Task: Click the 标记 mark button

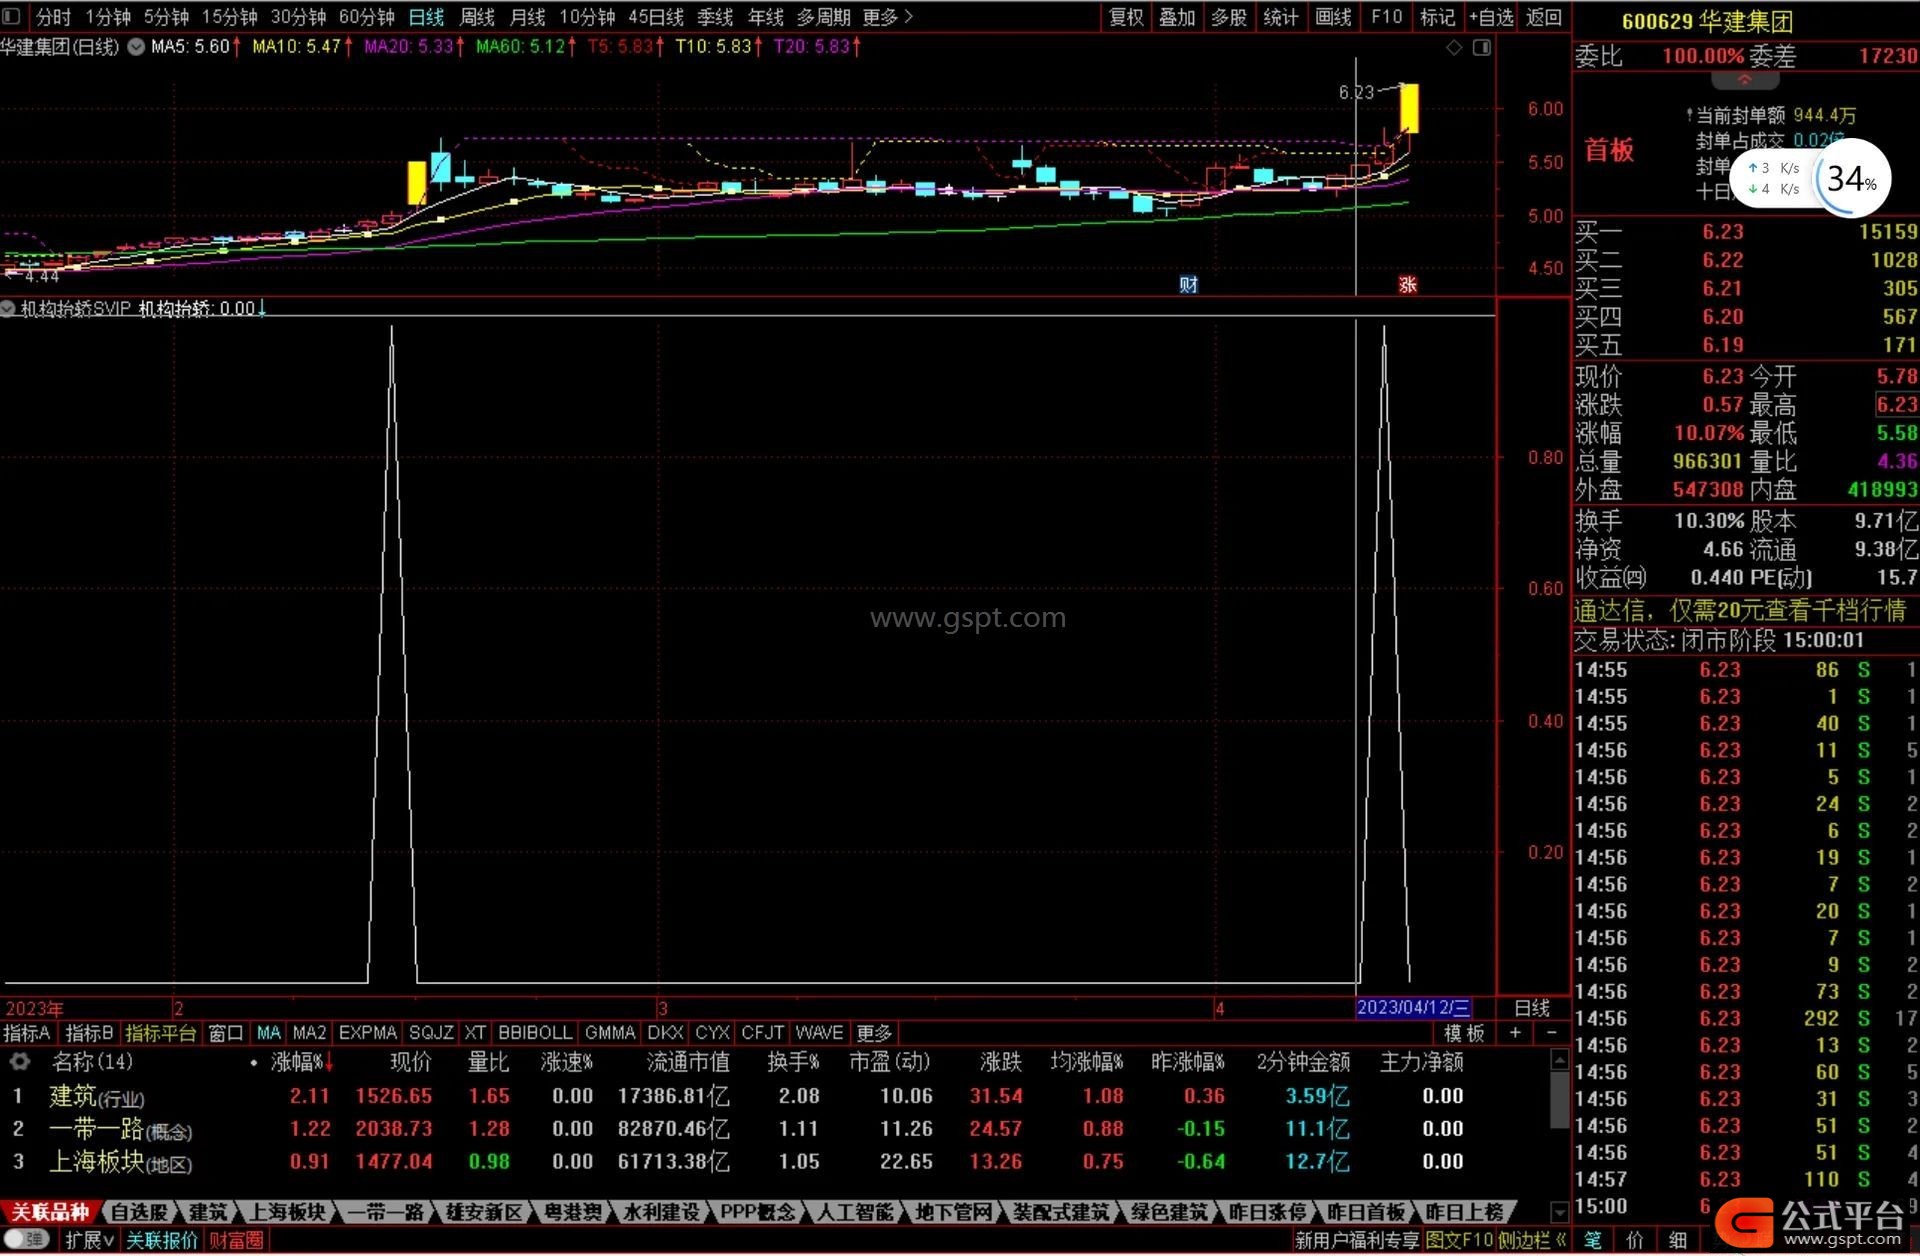Action: (x=1438, y=17)
